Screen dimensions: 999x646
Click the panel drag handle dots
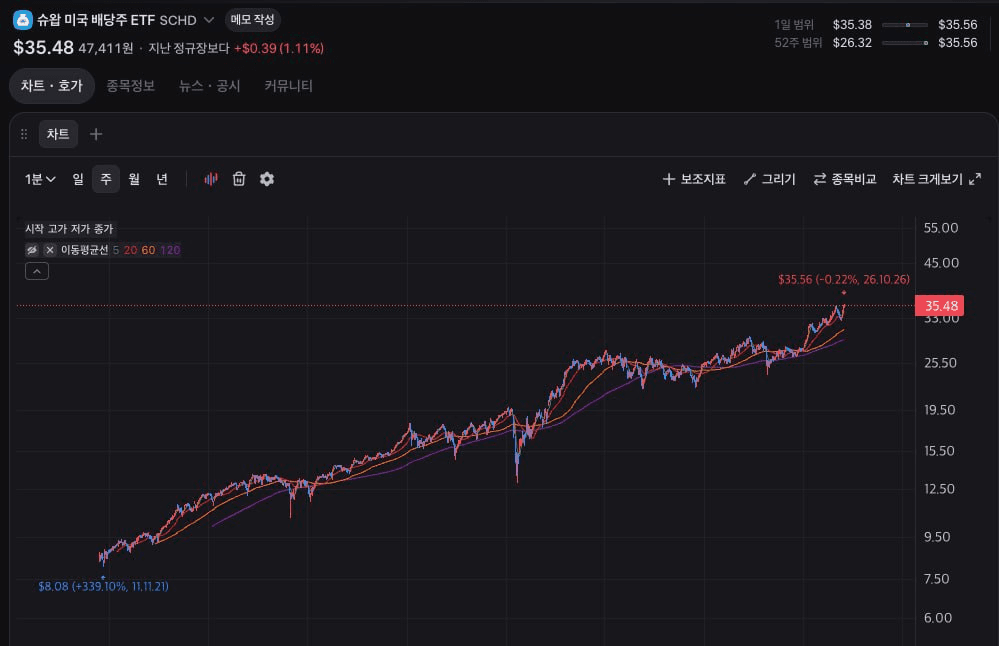tap(24, 134)
